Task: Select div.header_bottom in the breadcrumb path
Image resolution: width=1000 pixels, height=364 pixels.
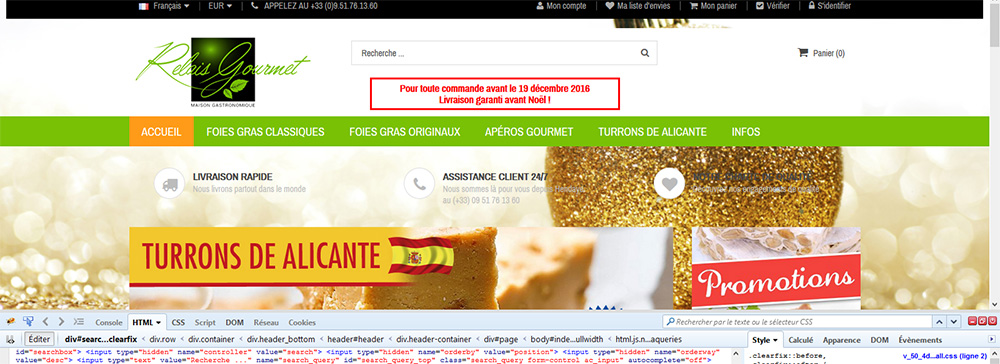Action: click(281, 340)
